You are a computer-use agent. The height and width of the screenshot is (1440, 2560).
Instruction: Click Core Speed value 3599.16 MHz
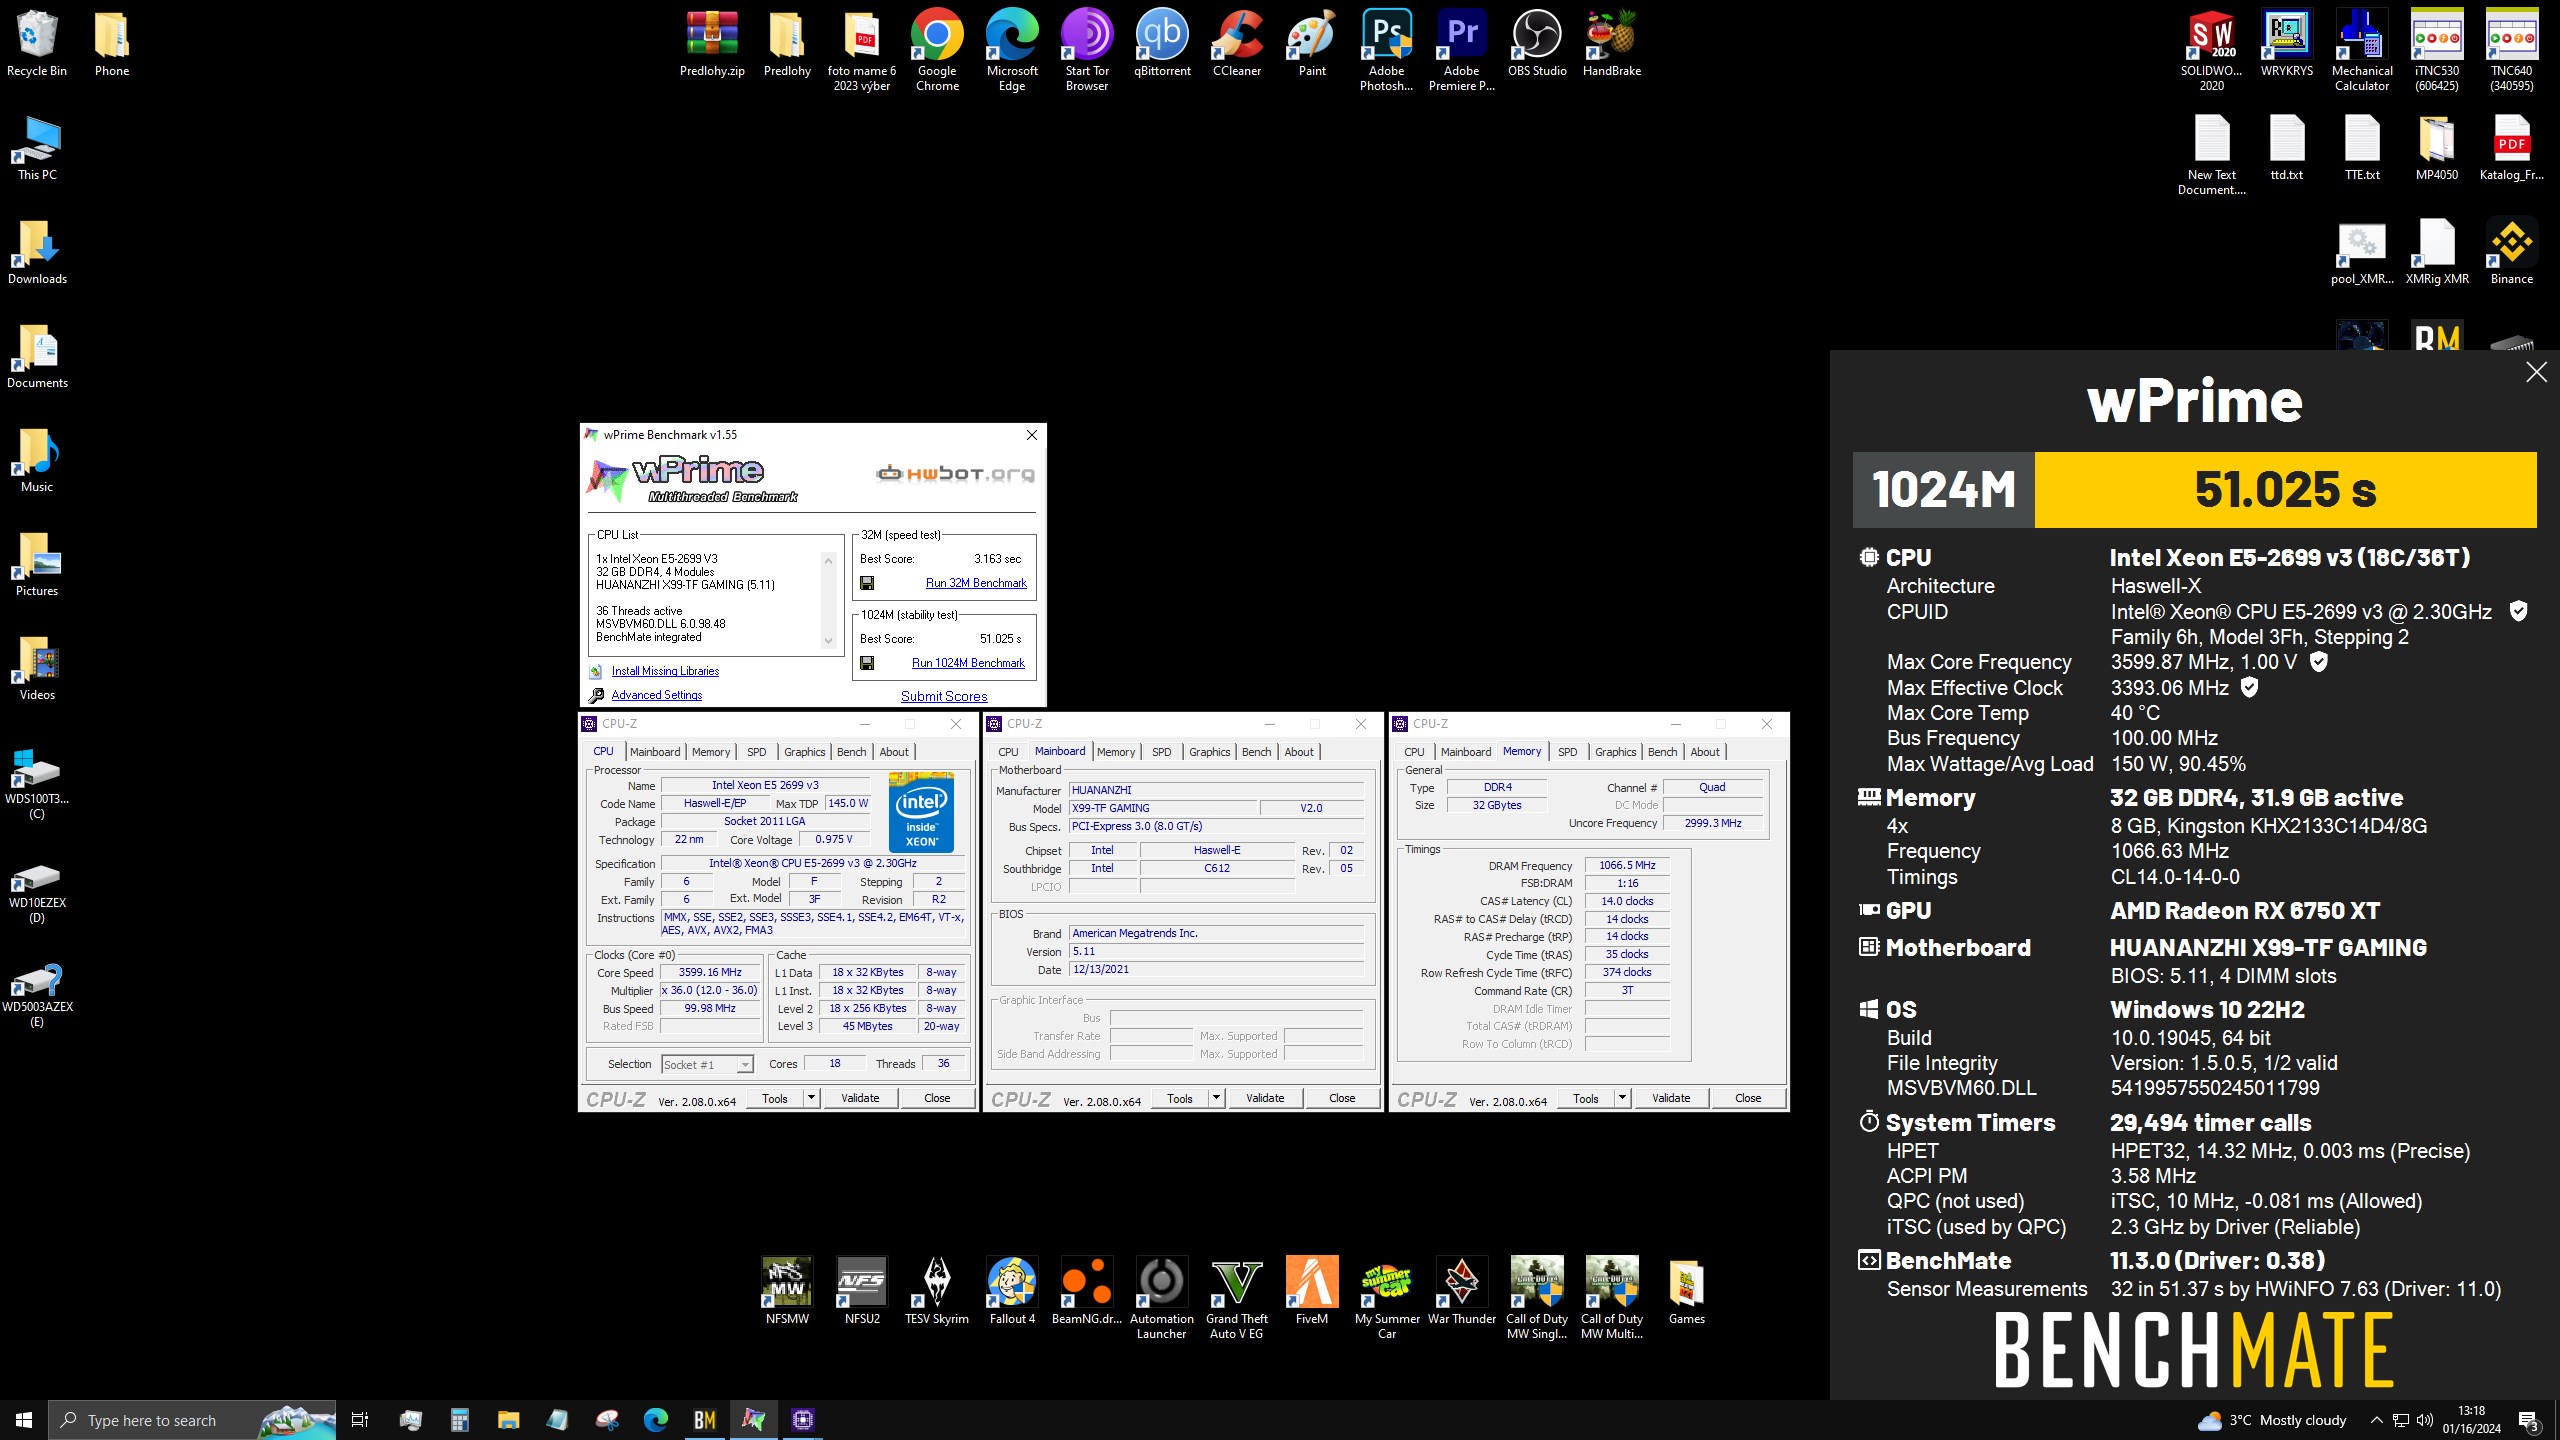pos(710,973)
